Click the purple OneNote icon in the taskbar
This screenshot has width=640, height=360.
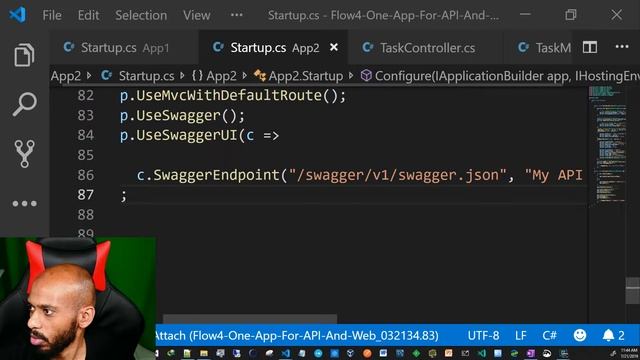pos(530,353)
